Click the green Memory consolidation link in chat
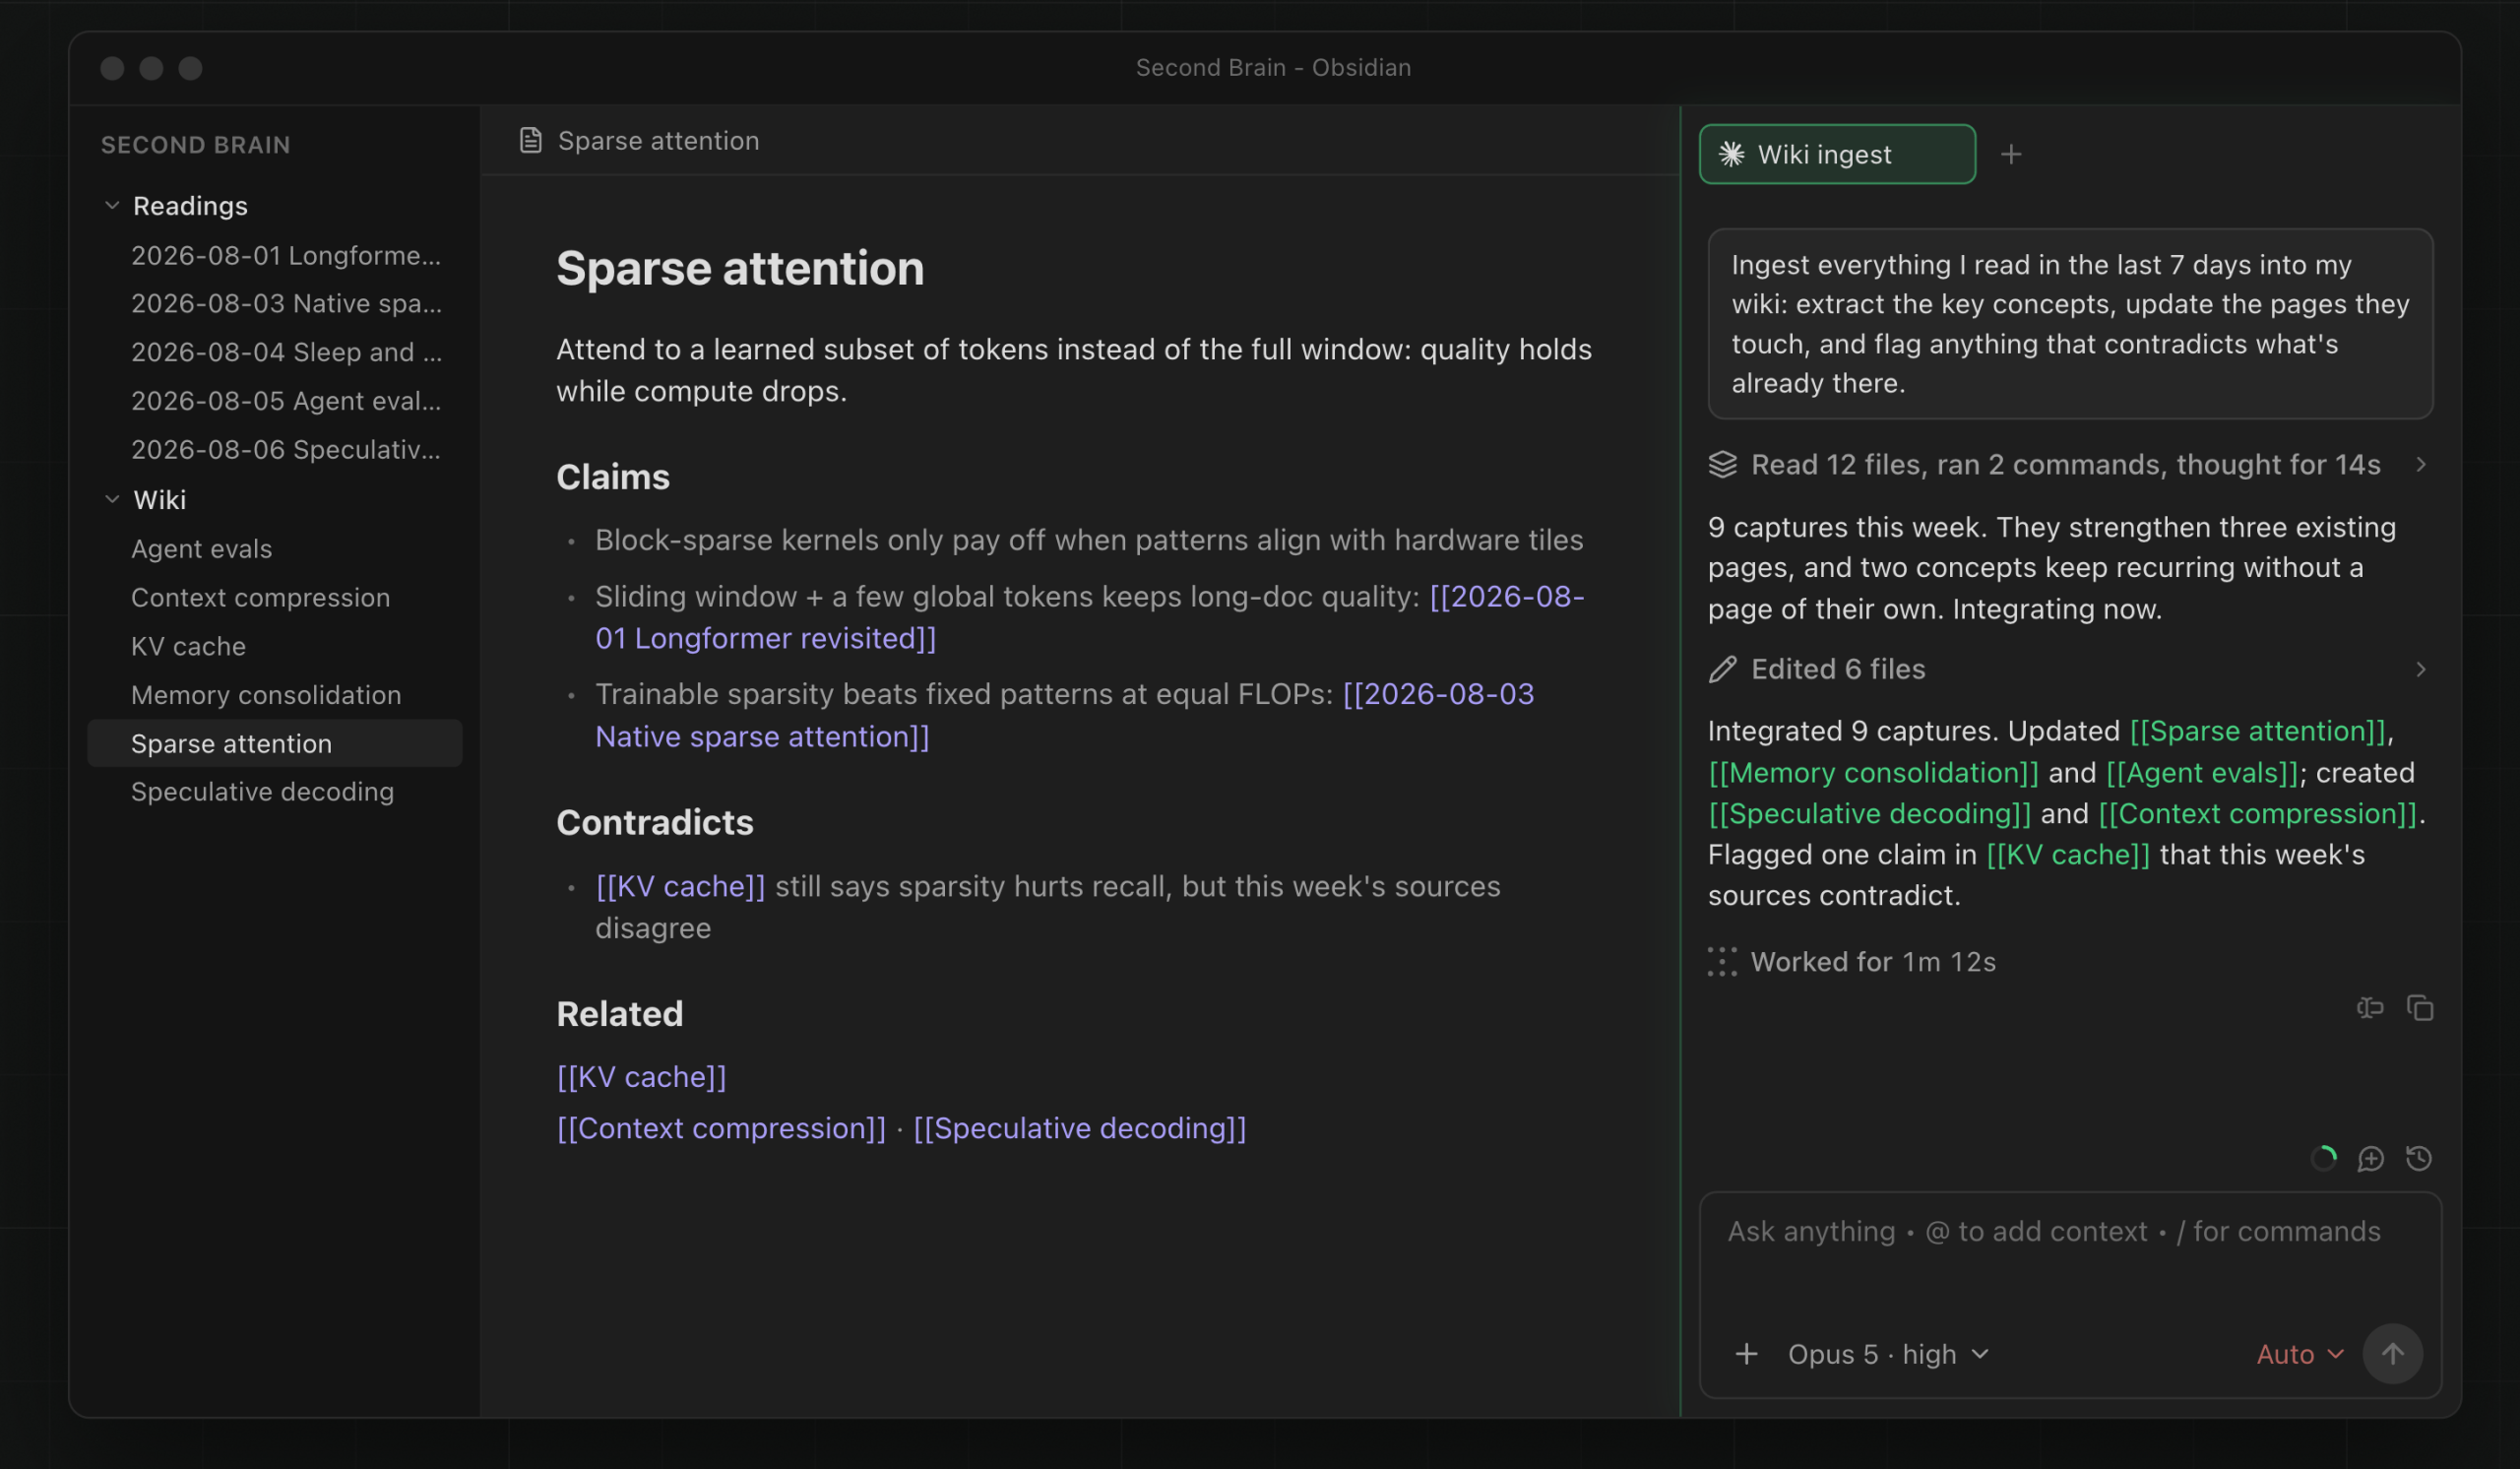2520x1469 pixels. (1873, 773)
